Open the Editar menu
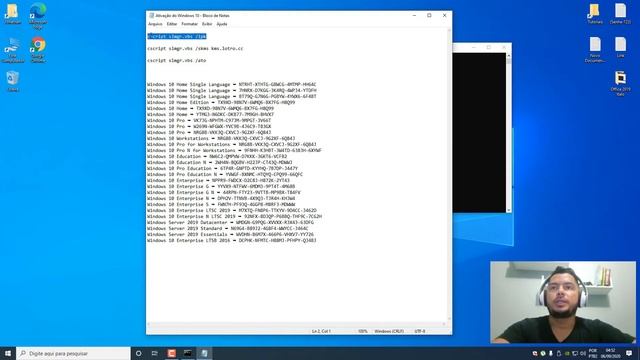This screenshot has width=640, height=360. [172, 24]
